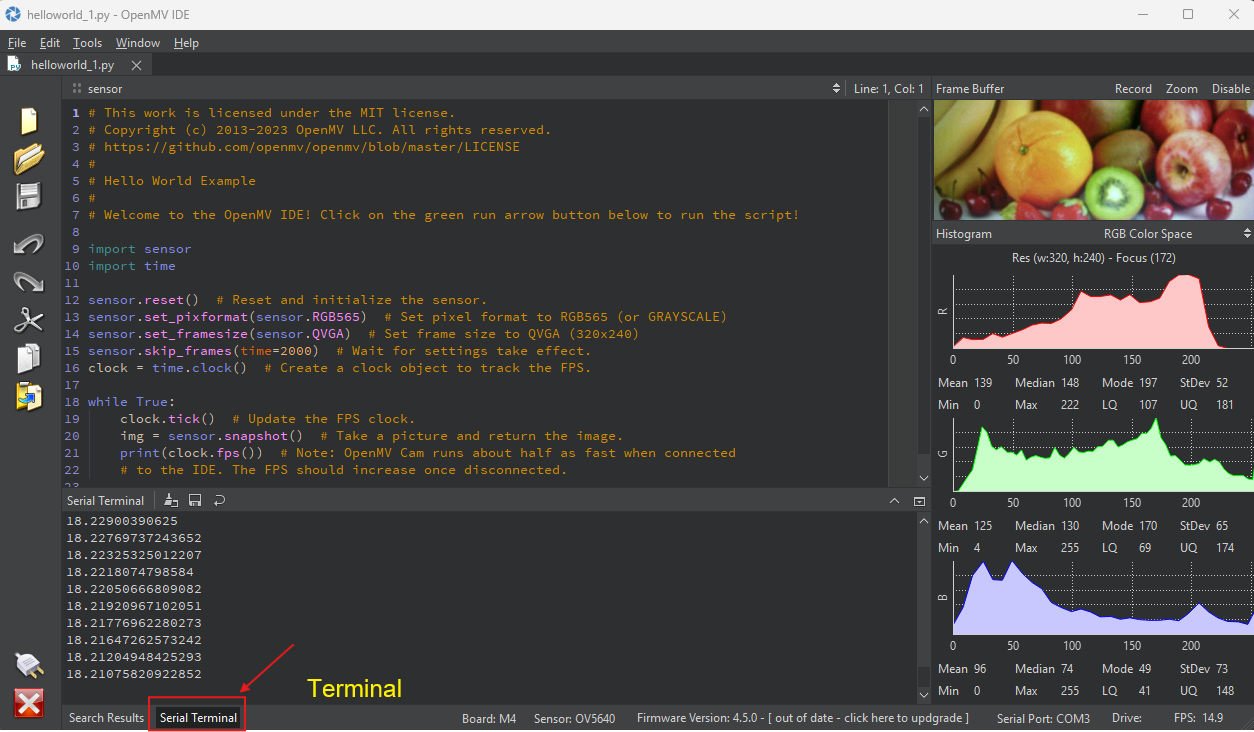Toggle word wrap in the Serial Terminal toolbar
The height and width of the screenshot is (732, 1254).
tap(219, 500)
